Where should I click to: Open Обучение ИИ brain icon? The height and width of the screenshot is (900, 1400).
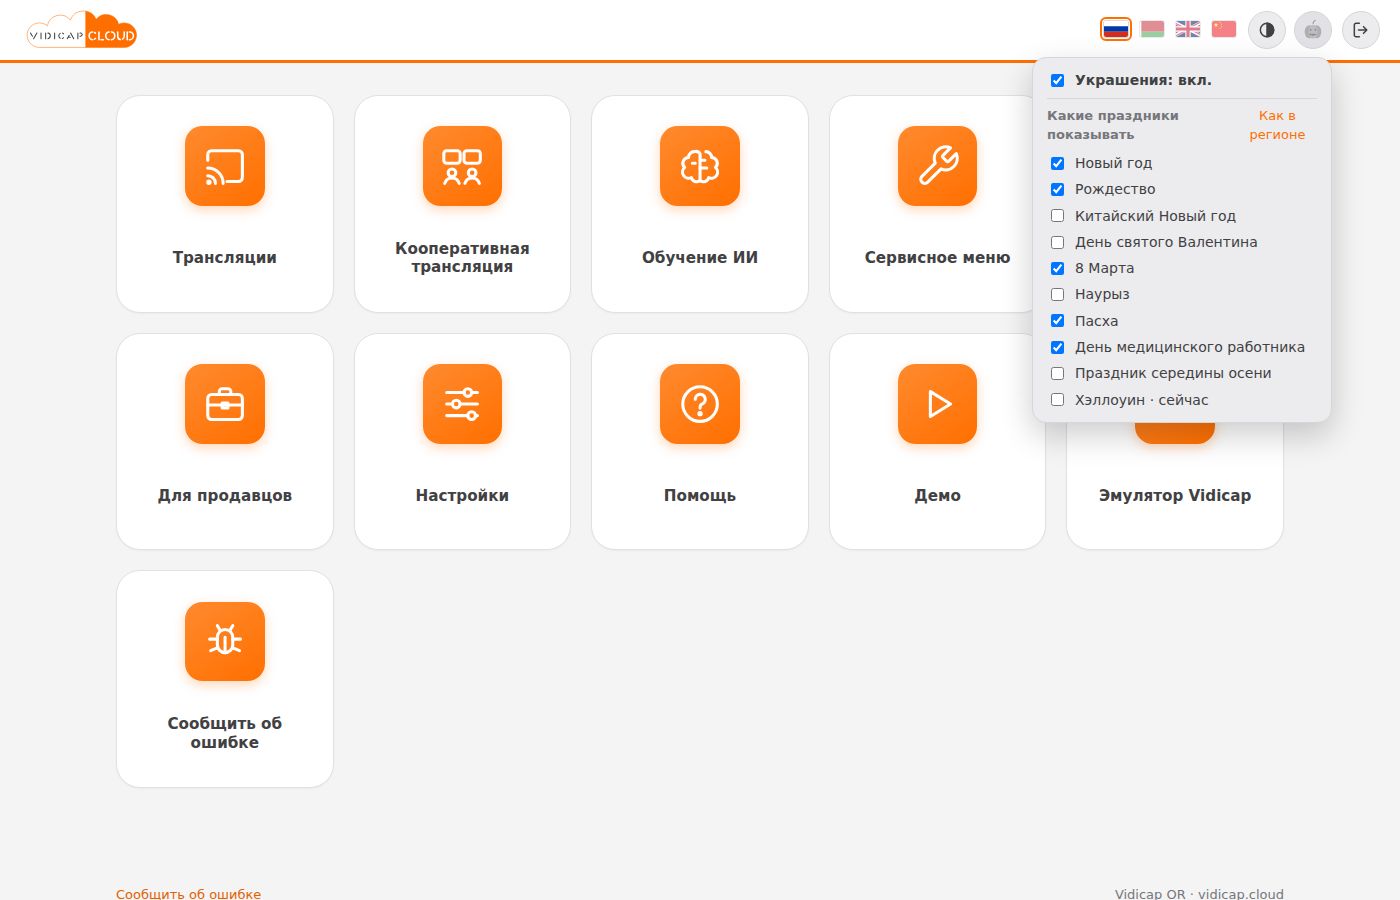[x=700, y=166]
